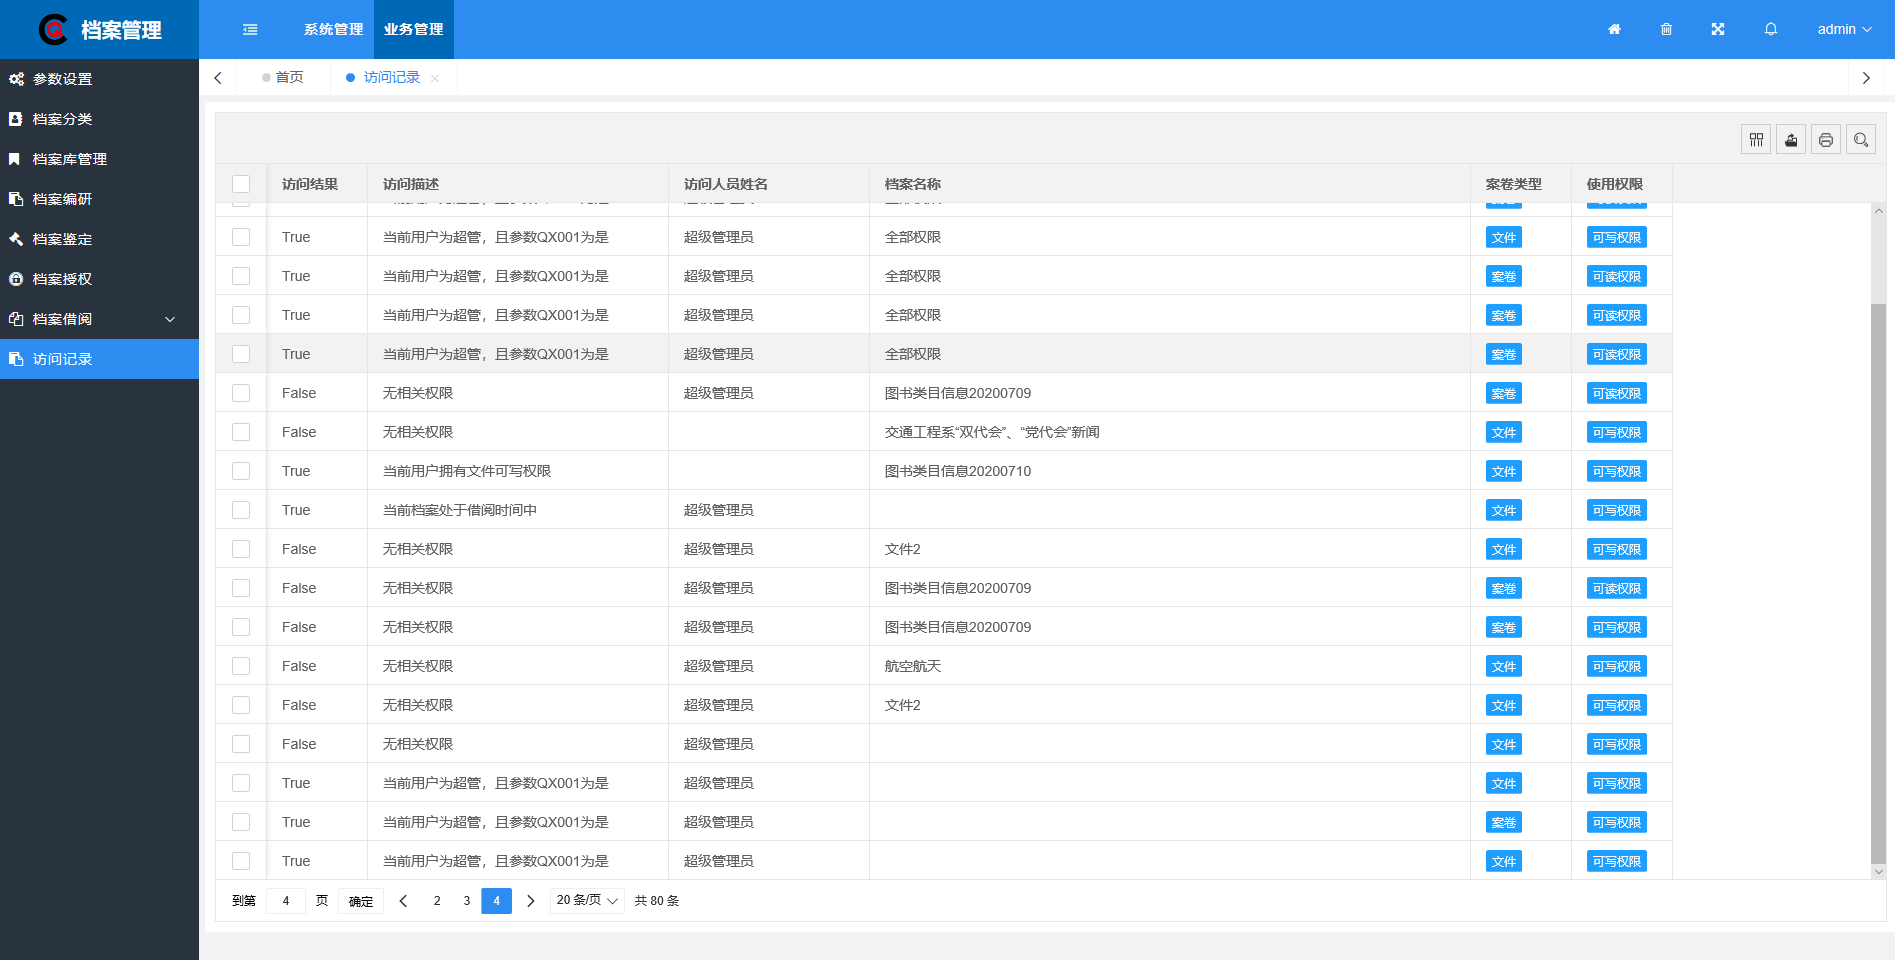Check the checkbox of the 航空航天 row
1895x960 pixels.
(x=241, y=665)
